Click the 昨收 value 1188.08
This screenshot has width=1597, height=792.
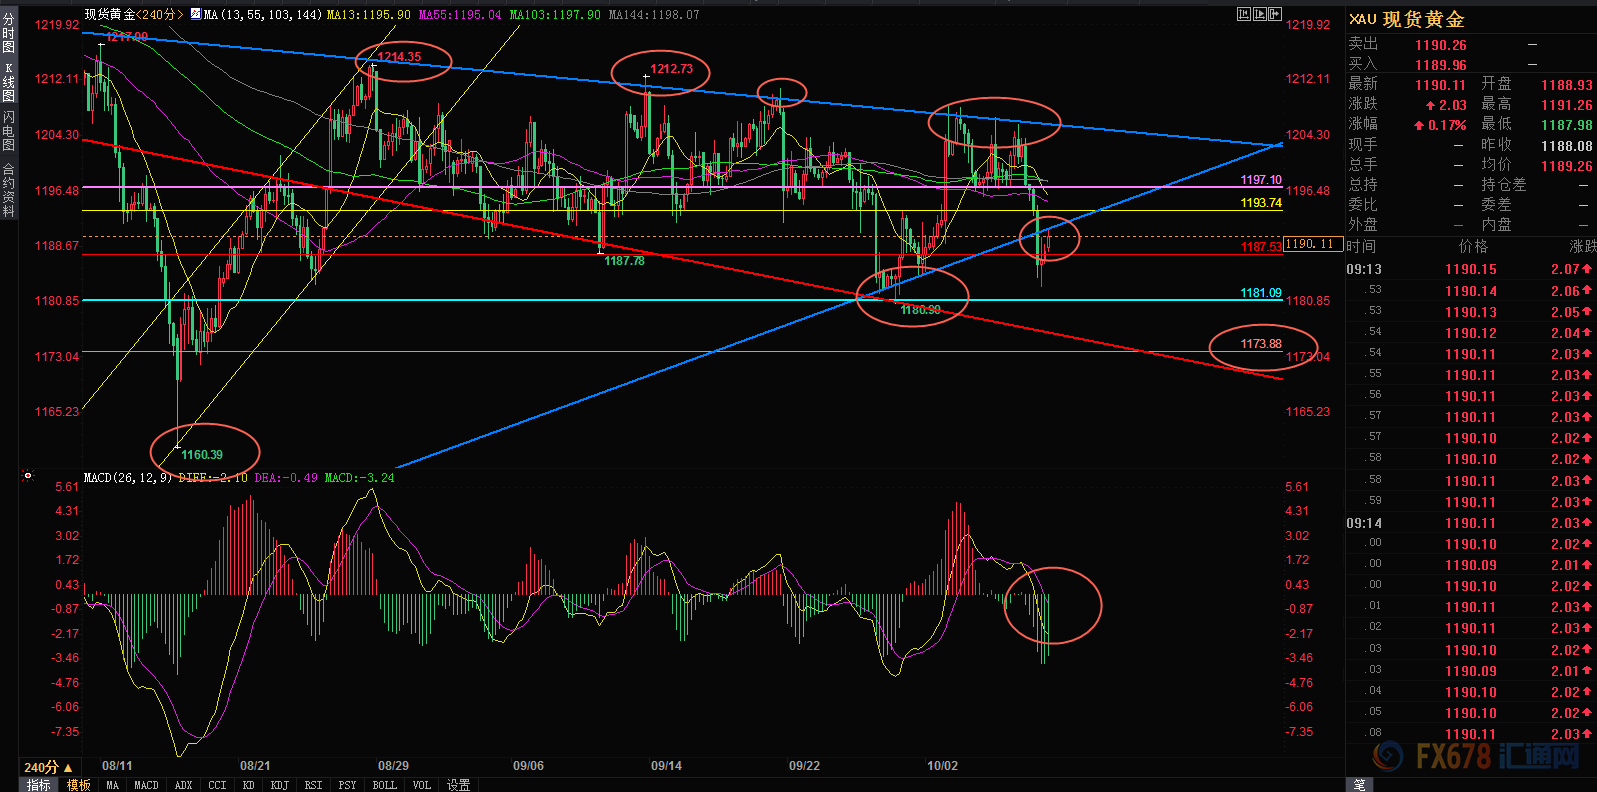[1567, 146]
